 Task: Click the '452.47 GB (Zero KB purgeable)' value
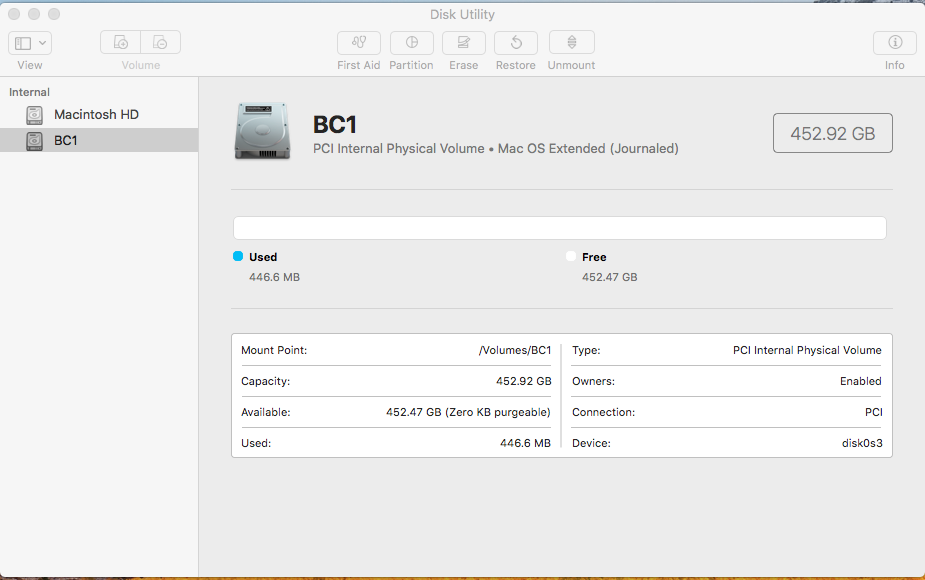[x=468, y=412]
